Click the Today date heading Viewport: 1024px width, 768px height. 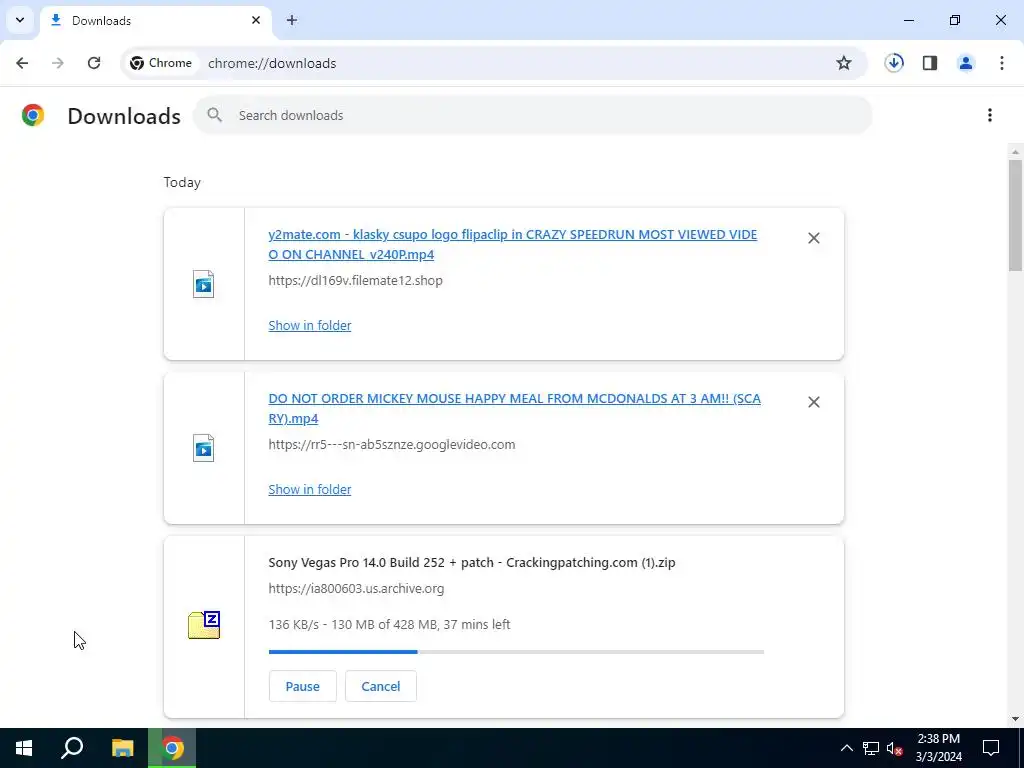point(182,182)
